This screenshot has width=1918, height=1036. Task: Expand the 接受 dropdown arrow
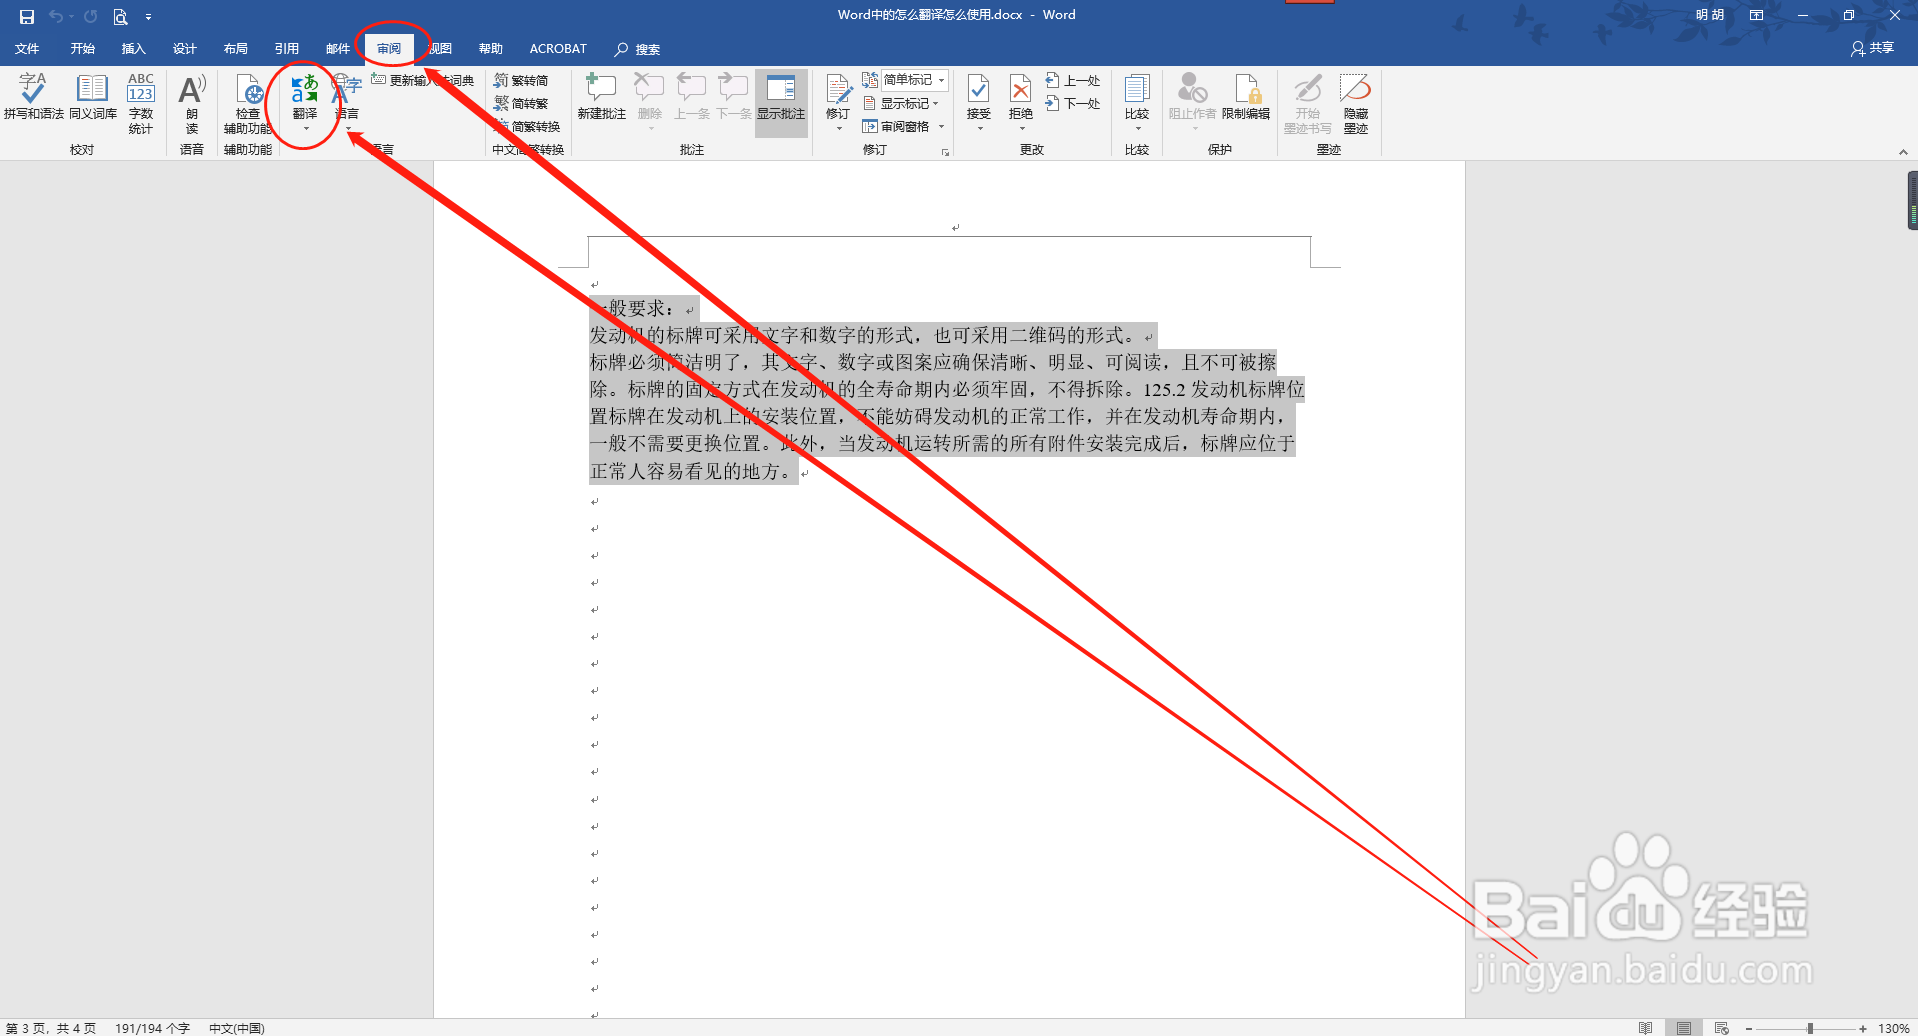(979, 129)
